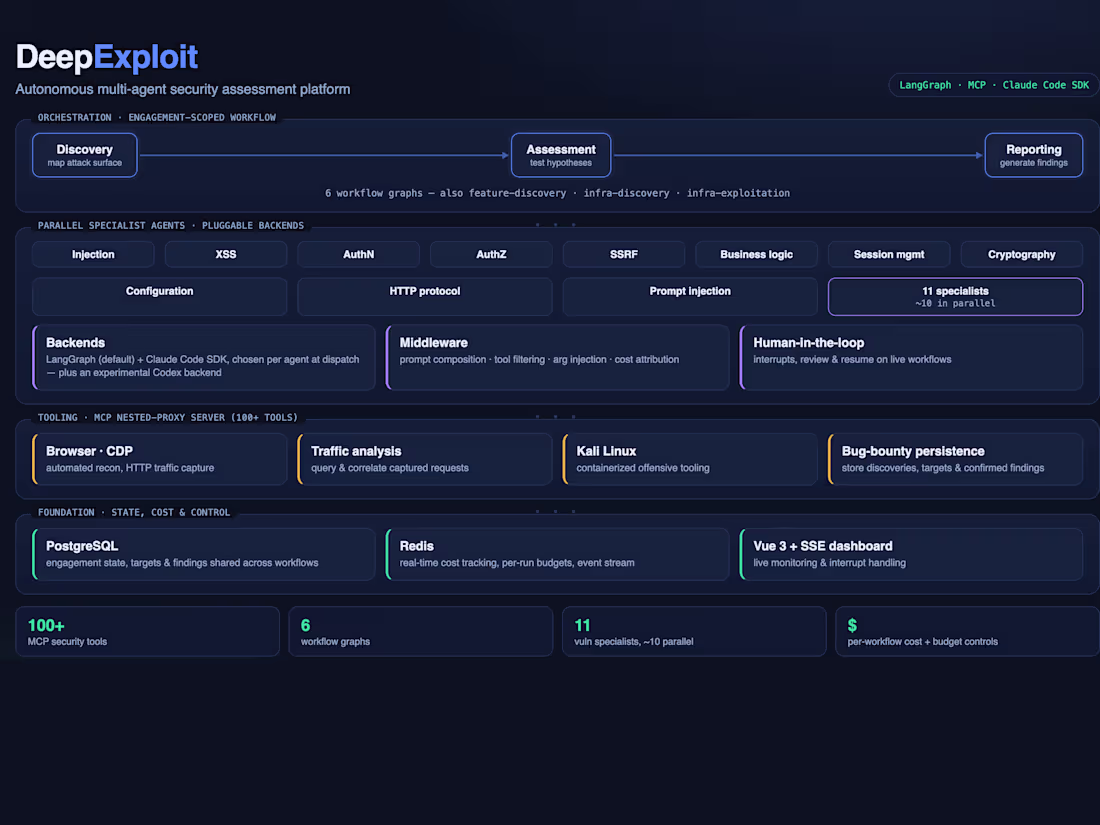This screenshot has width=1100, height=825.
Task: Select the Reporting workflow node
Action: click(x=1033, y=155)
